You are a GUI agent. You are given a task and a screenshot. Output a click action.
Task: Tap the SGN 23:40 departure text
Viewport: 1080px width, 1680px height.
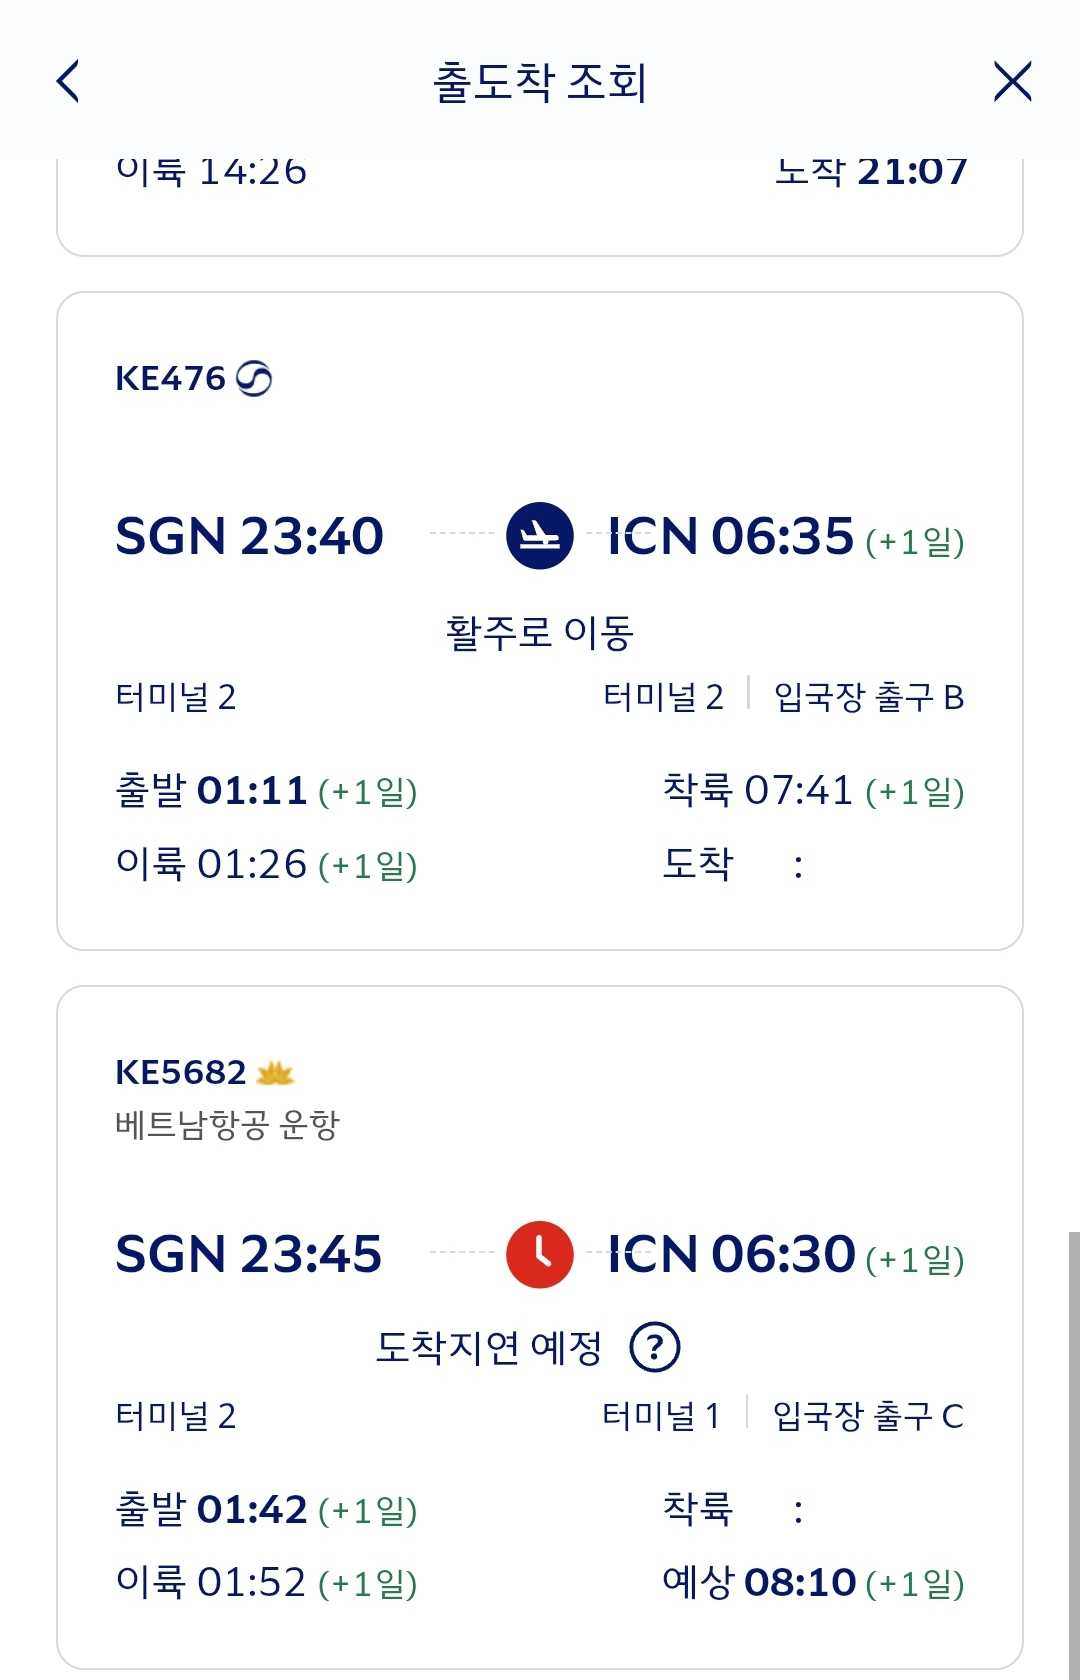coord(249,536)
